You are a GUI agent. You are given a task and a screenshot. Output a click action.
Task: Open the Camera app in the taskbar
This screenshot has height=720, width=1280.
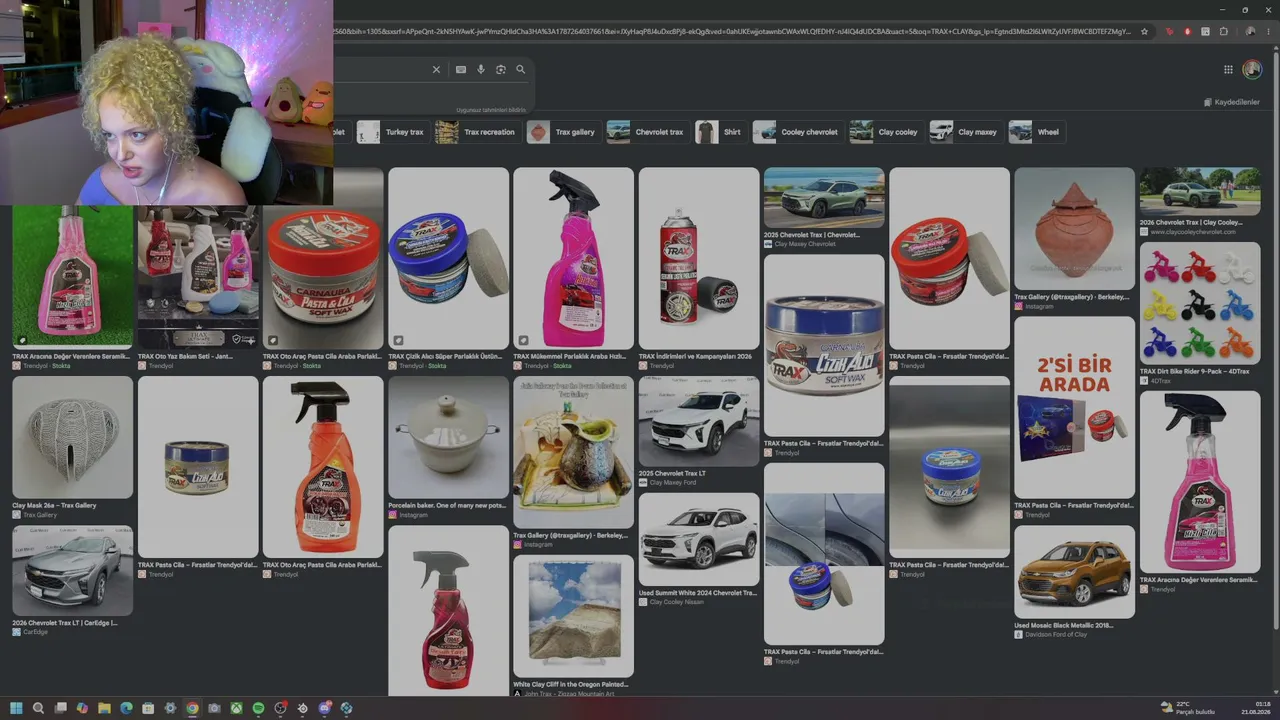coord(214,708)
